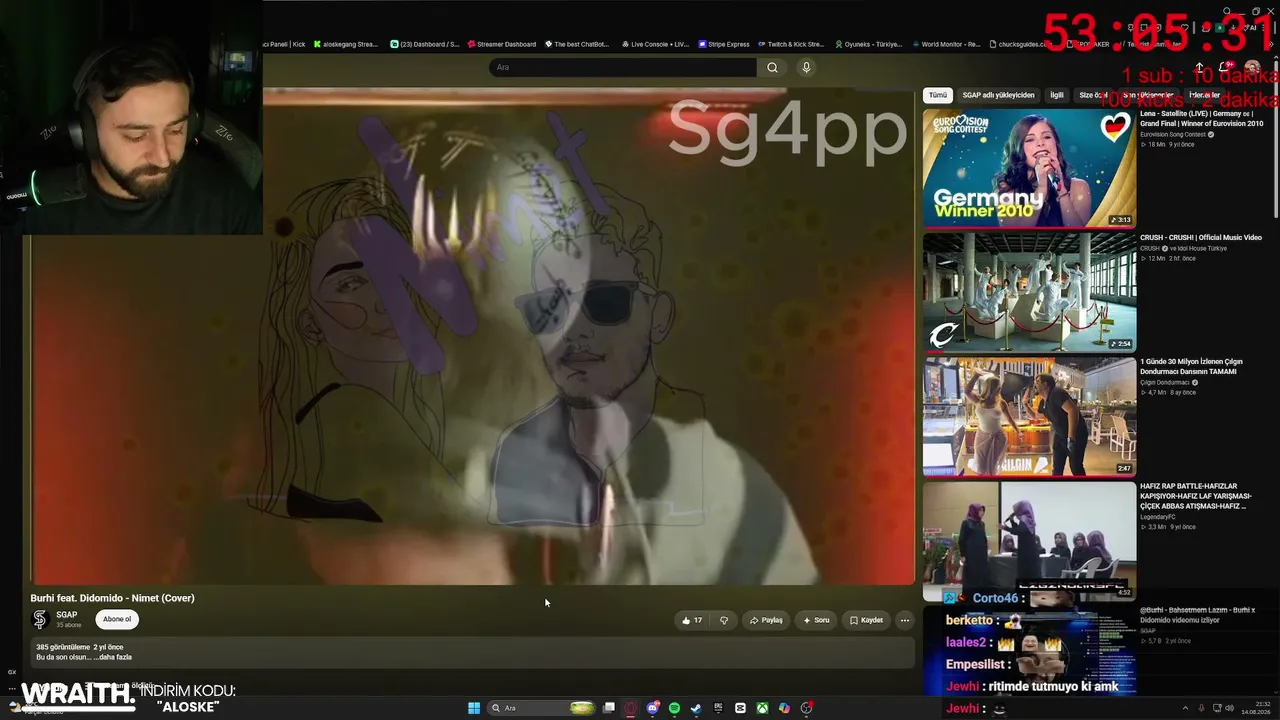Open Discord from the taskbar
The width and height of the screenshot is (1280, 720).
coord(653,708)
